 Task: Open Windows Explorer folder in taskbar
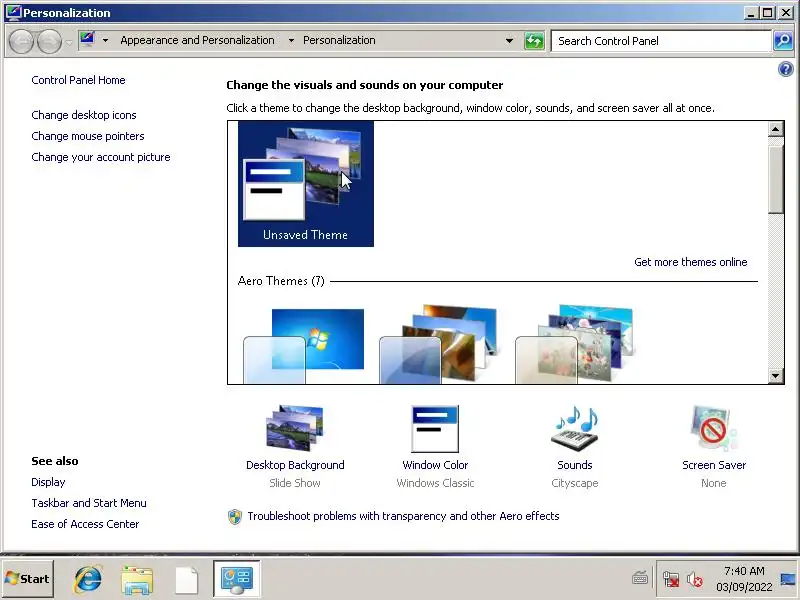tap(137, 580)
